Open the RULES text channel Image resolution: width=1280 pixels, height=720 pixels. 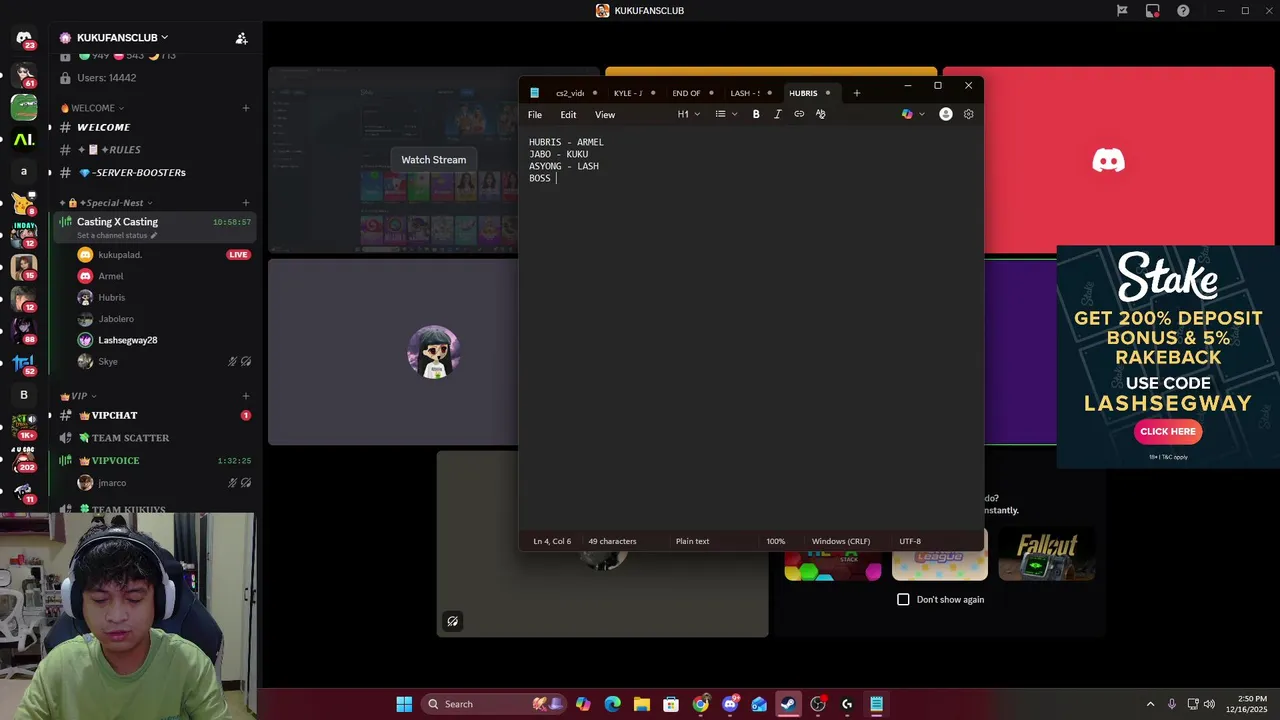[x=155, y=150]
